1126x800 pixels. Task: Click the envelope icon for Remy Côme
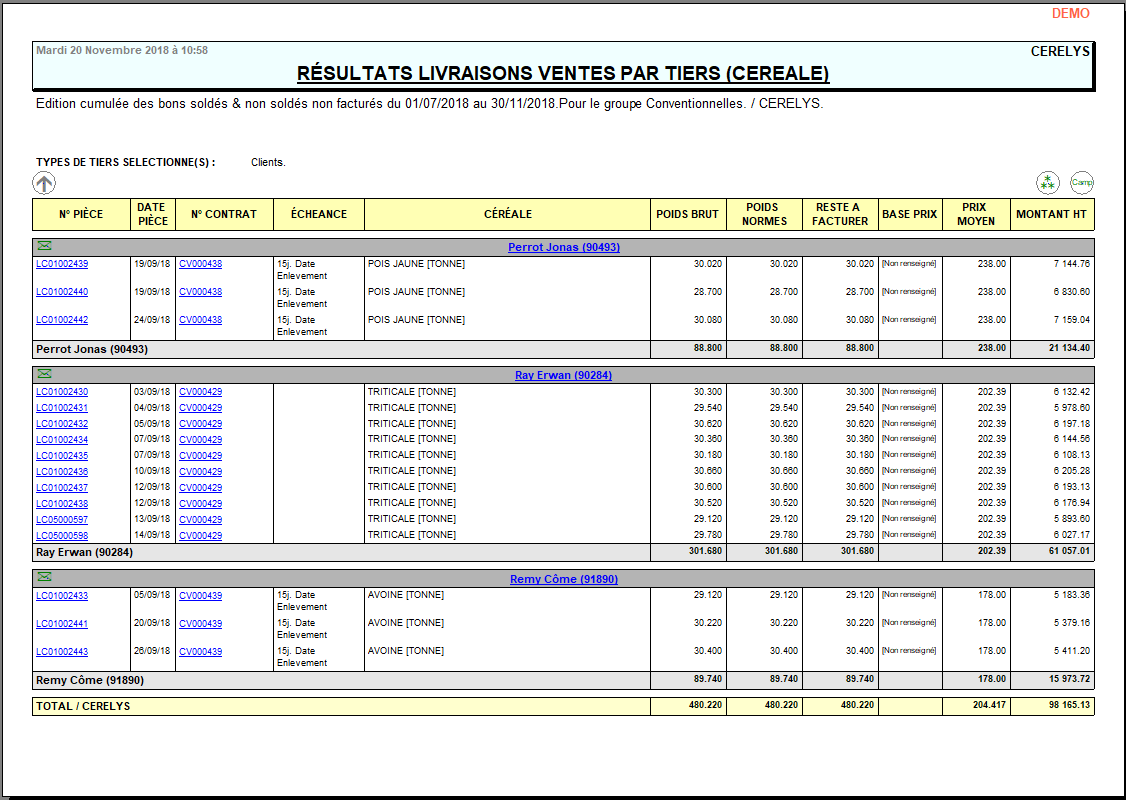click(44, 578)
